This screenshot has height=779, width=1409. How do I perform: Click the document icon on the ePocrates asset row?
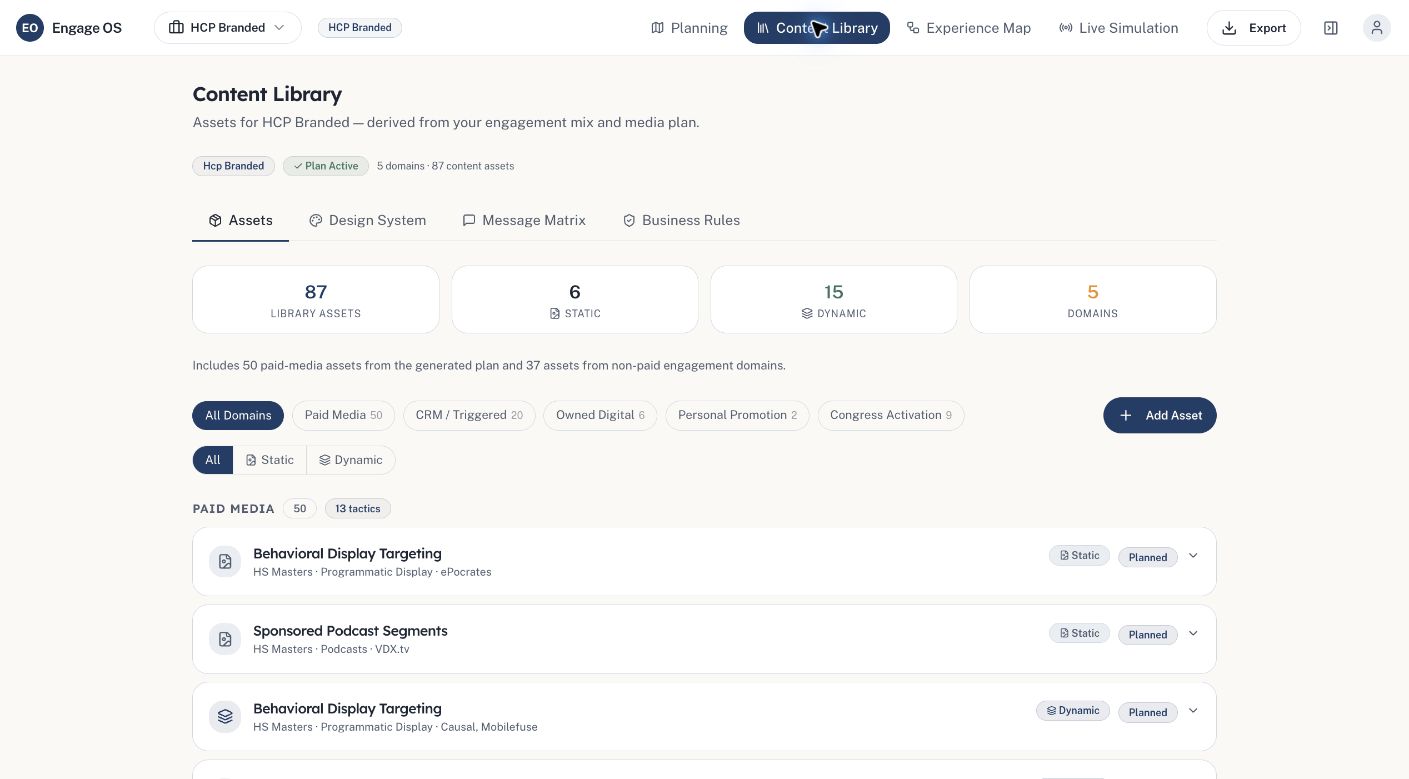(225, 562)
